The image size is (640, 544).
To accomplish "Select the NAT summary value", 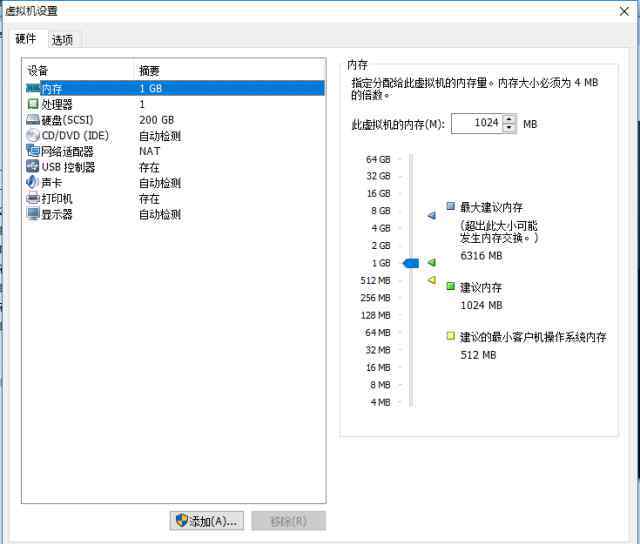I will tap(150, 151).
